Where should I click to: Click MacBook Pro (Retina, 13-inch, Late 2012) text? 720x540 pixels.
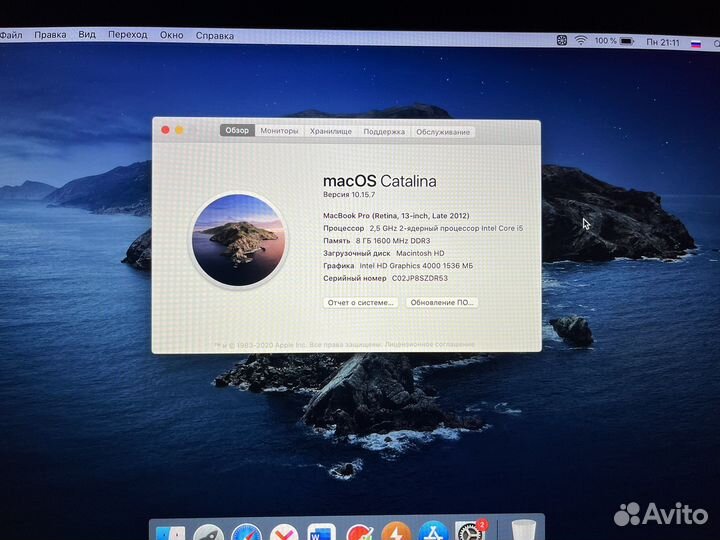pyautogui.click(x=396, y=215)
